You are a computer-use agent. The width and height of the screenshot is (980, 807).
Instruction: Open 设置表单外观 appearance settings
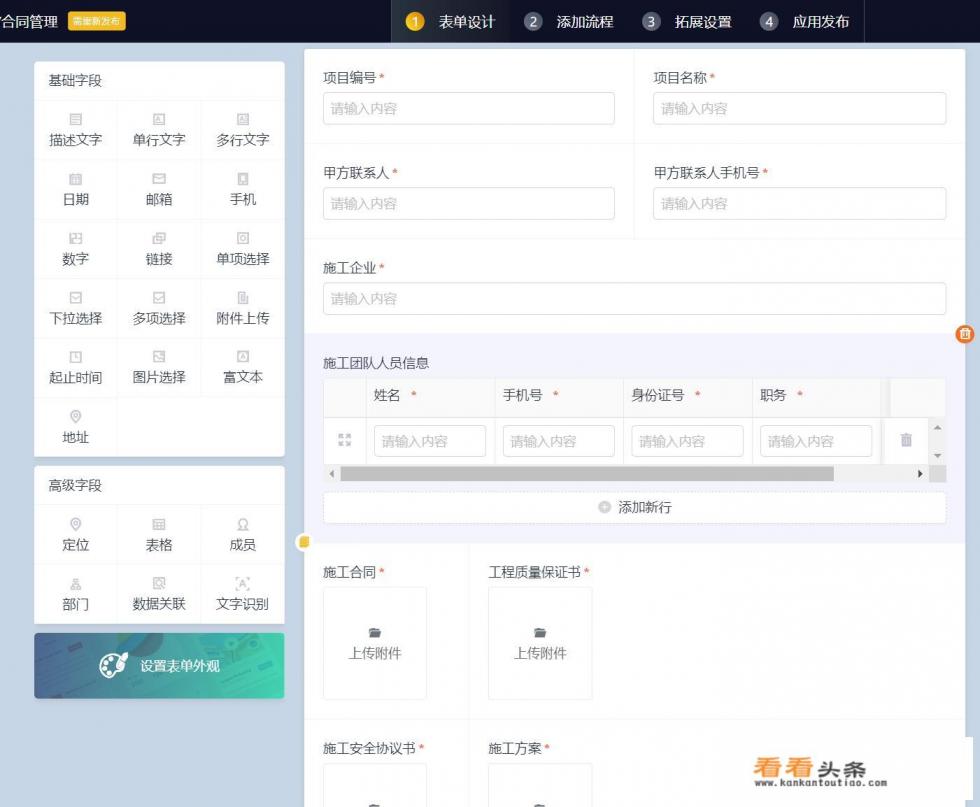(159, 665)
